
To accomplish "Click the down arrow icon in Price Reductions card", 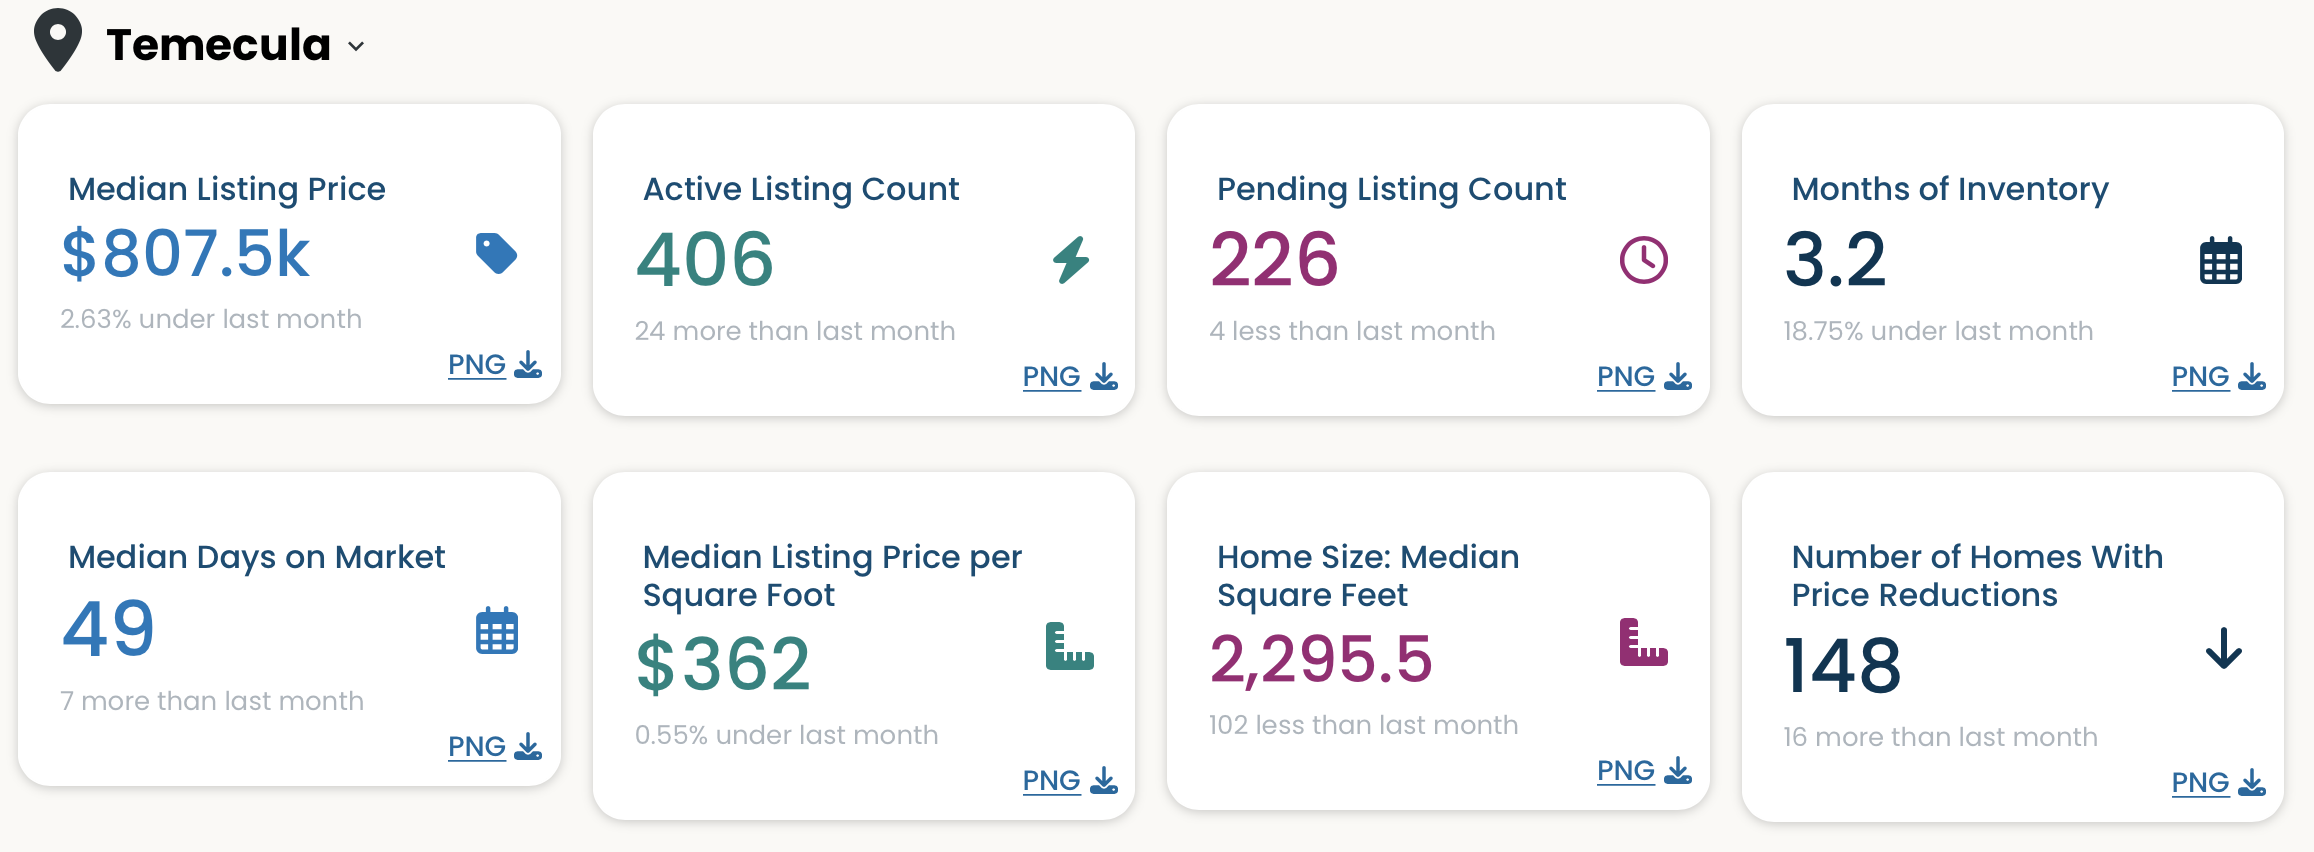I will pyautogui.click(x=2224, y=648).
